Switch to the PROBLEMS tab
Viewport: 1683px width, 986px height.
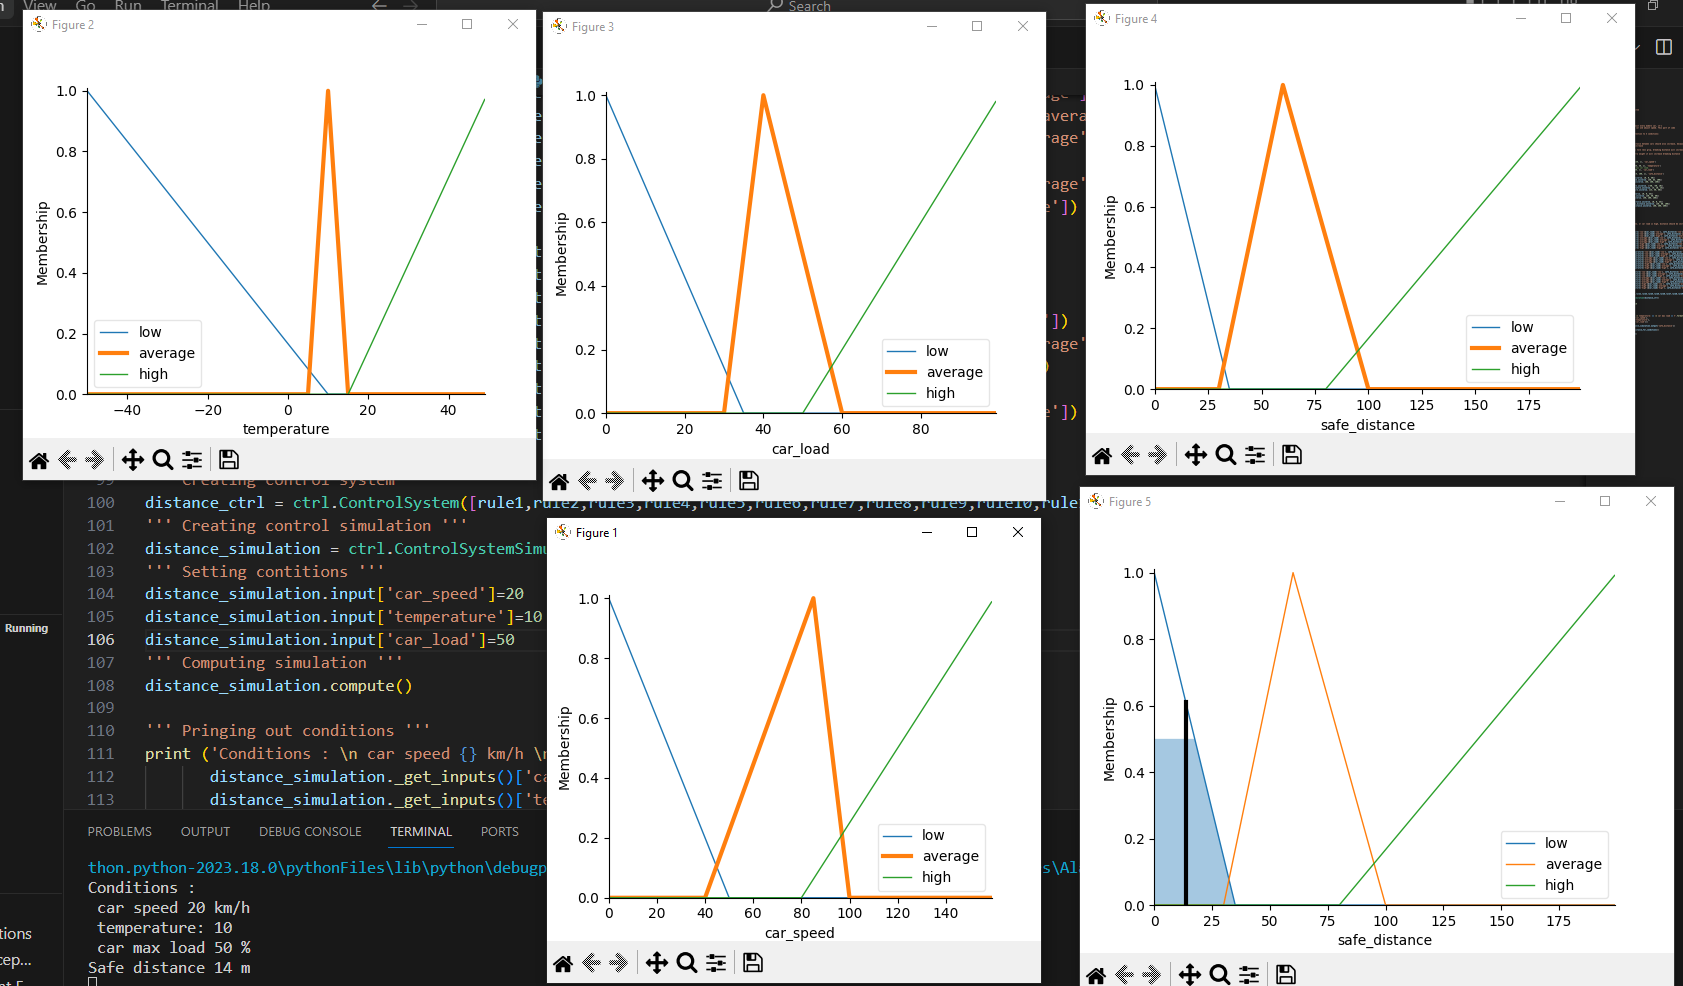(x=119, y=831)
